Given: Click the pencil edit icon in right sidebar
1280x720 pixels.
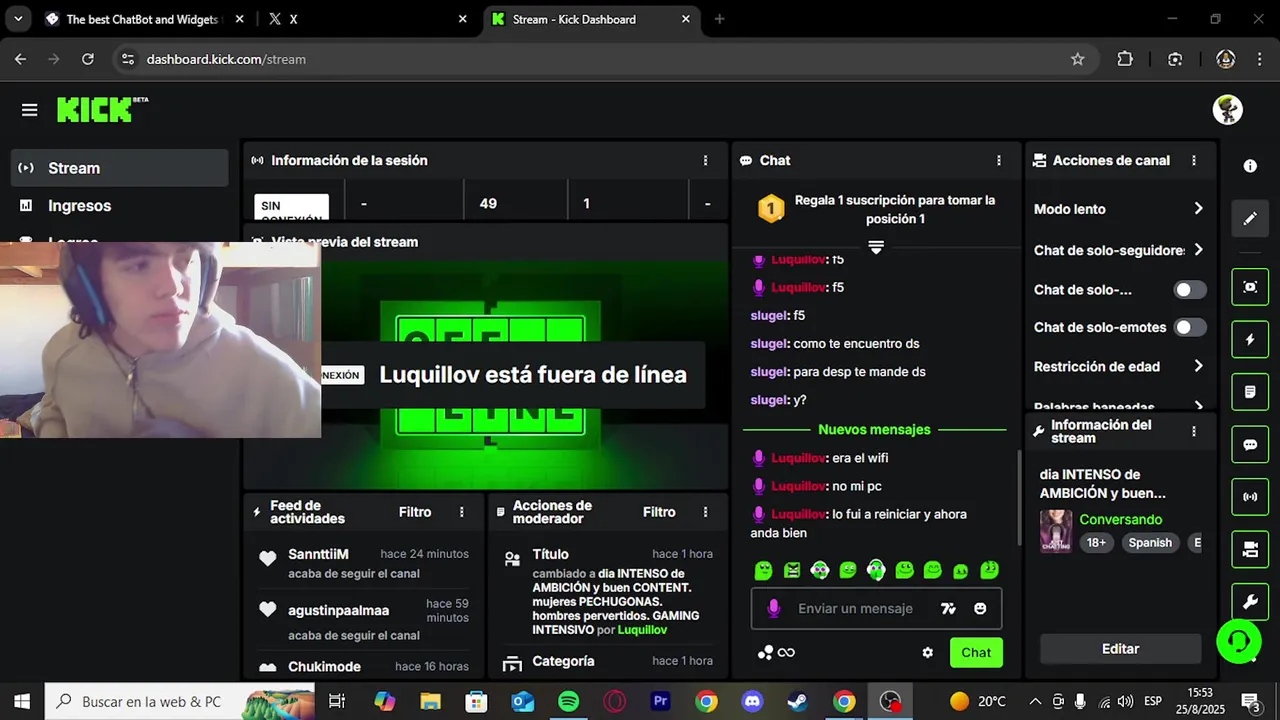Looking at the screenshot, I should (1250, 218).
